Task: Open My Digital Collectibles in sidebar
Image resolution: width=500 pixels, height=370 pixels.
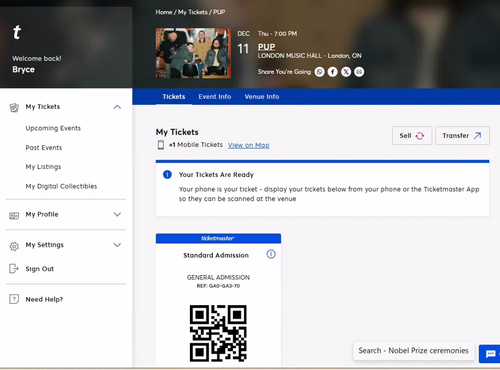Action: 61,186
